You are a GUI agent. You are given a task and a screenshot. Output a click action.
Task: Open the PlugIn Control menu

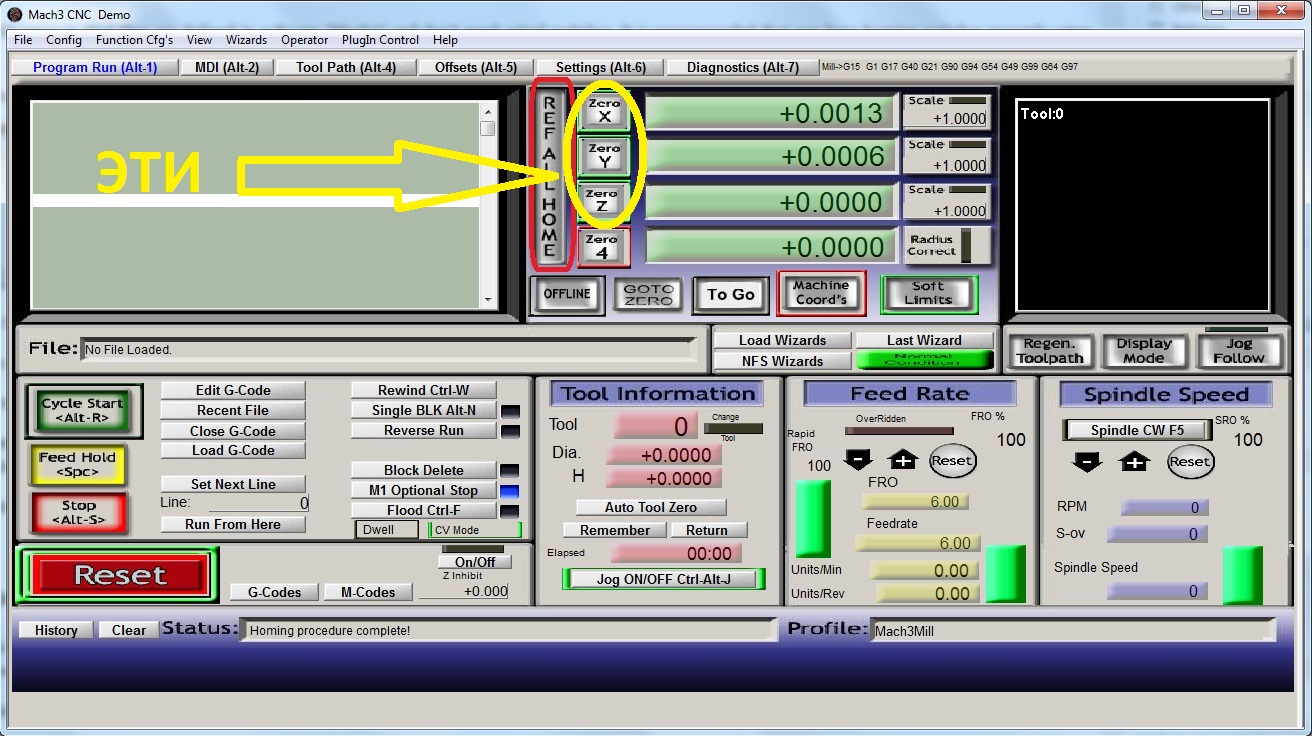(380, 40)
